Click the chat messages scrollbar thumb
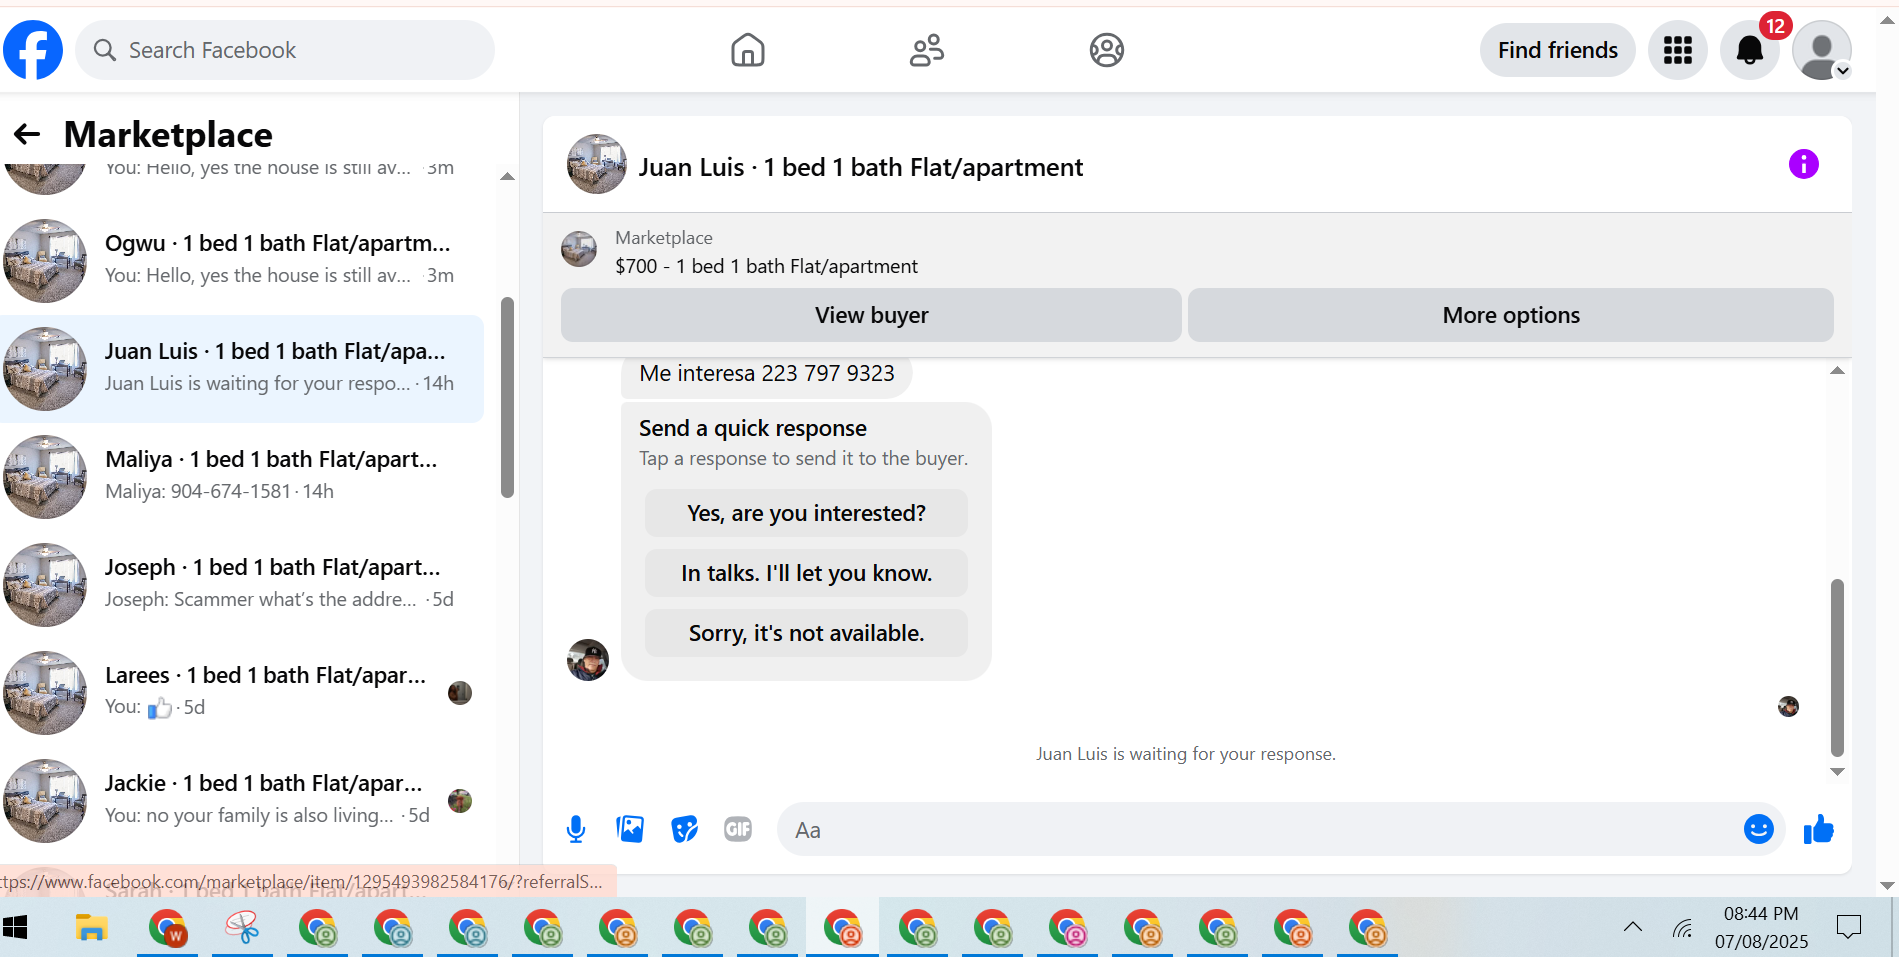 1837,667
